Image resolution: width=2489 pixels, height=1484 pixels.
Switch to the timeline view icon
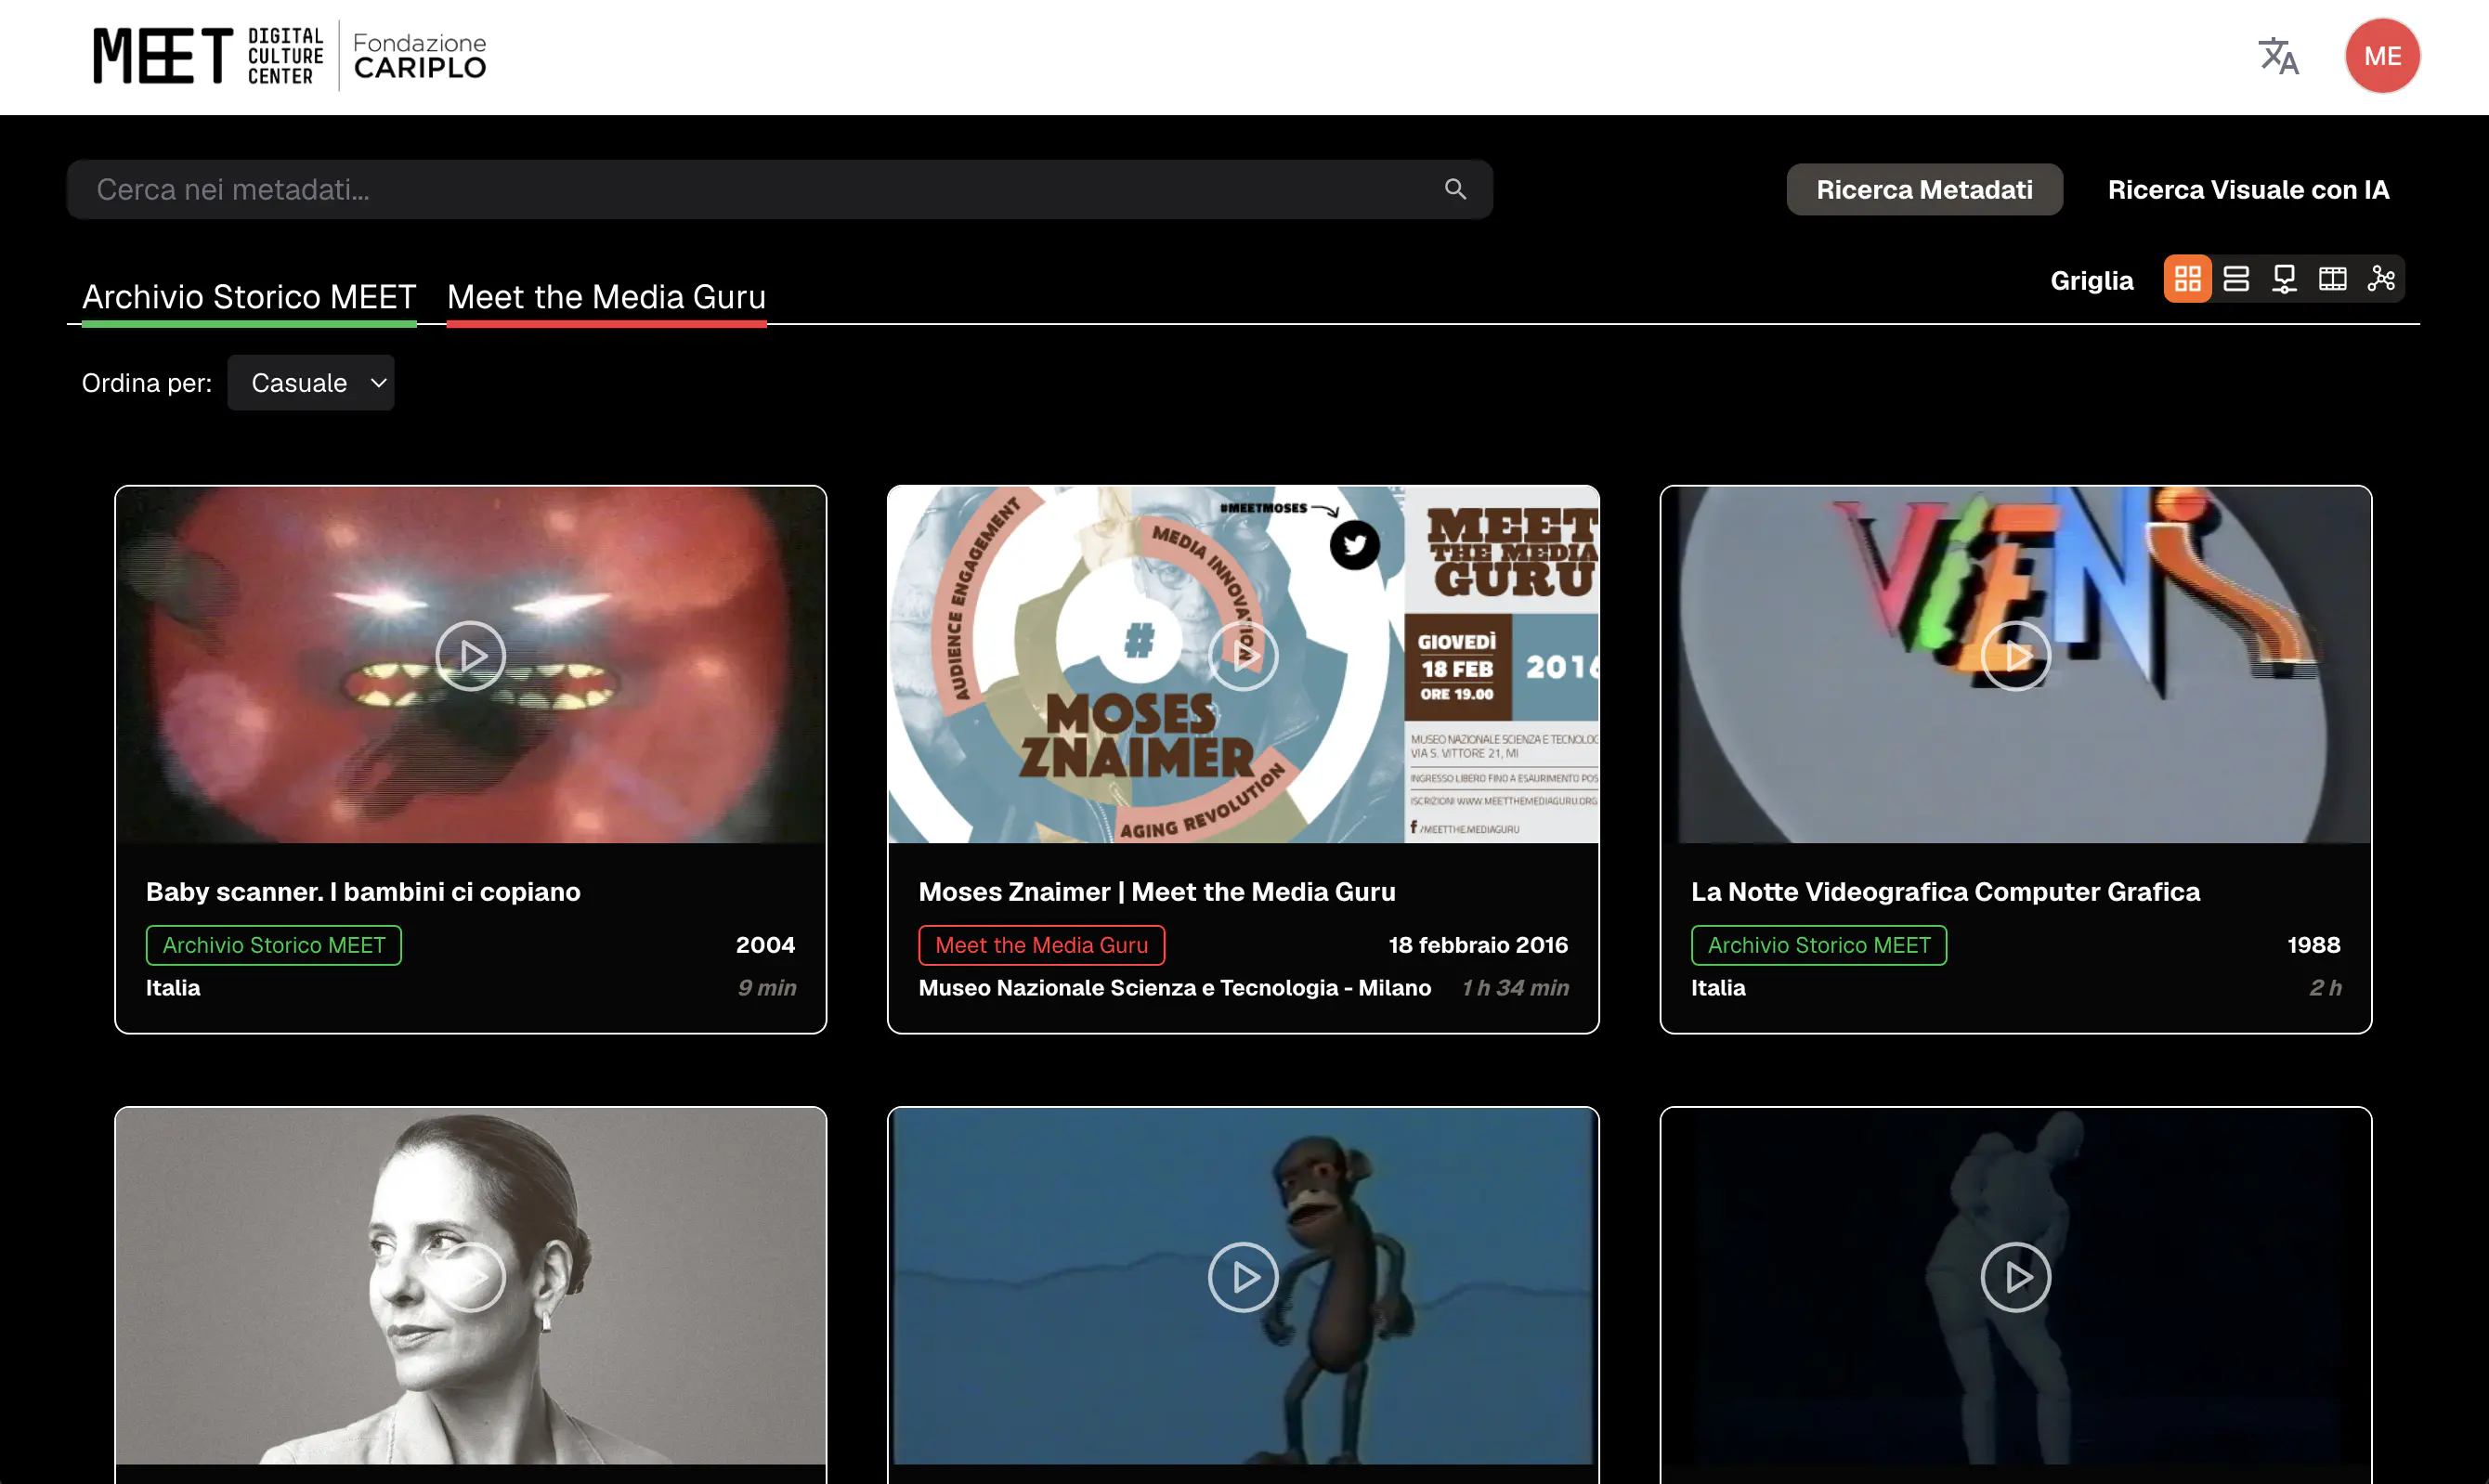[x=2284, y=279]
